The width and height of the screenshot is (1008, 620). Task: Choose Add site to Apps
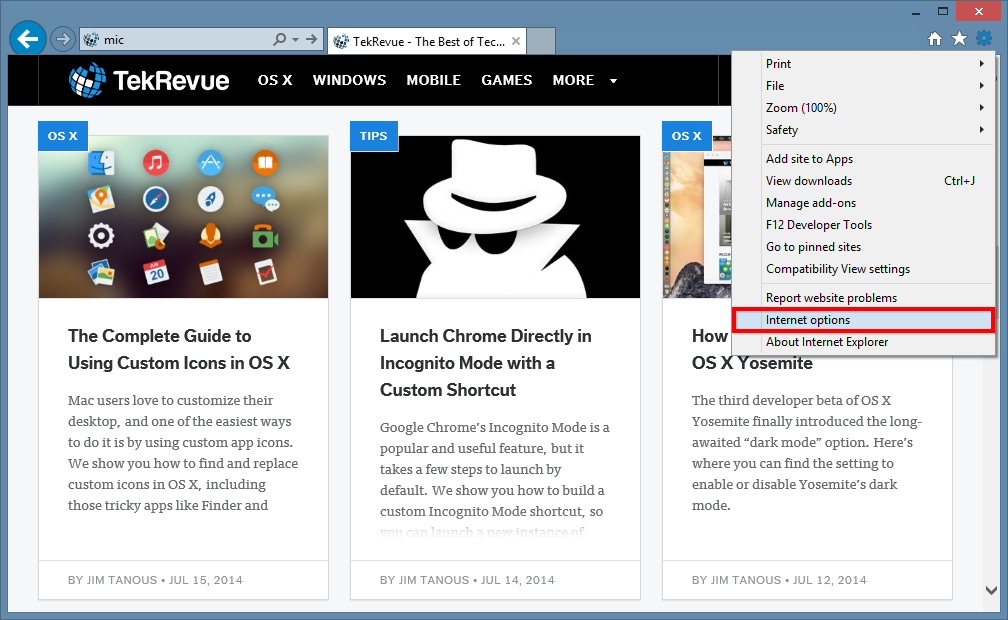863,159
